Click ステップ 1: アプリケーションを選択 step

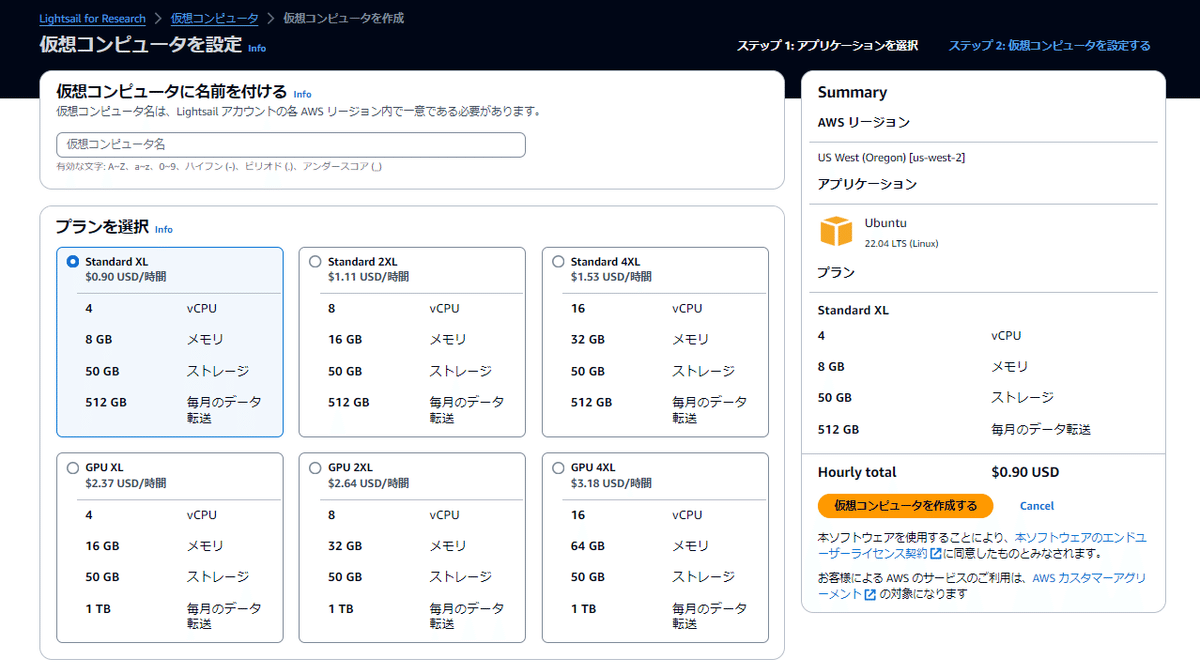point(827,45)
